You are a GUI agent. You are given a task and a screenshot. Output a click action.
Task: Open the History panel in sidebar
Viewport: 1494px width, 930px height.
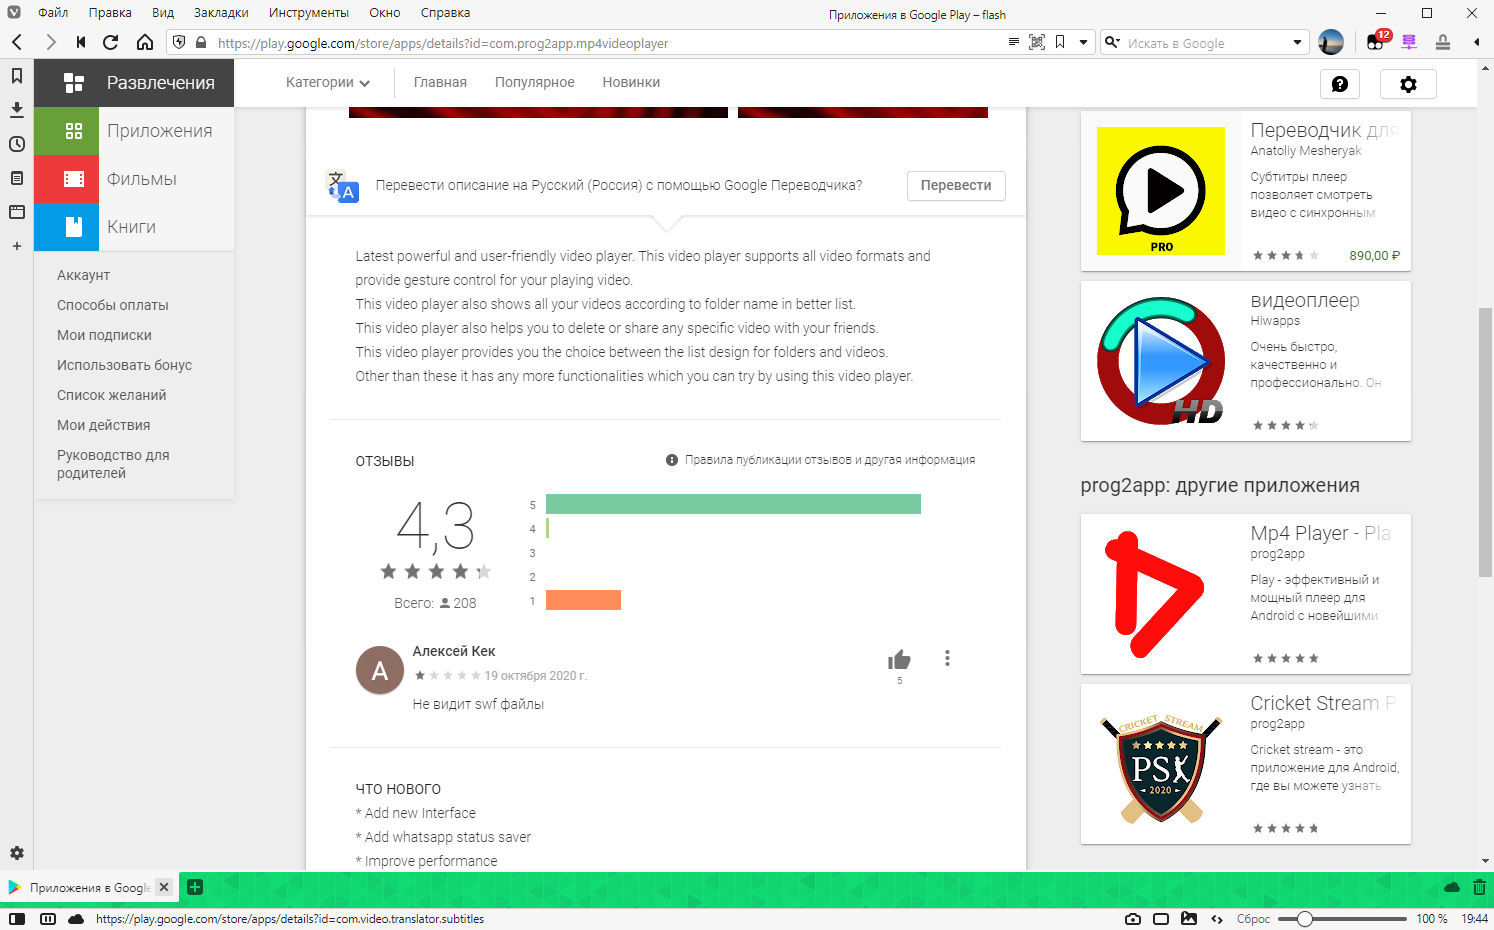click(x=17, y=144)
